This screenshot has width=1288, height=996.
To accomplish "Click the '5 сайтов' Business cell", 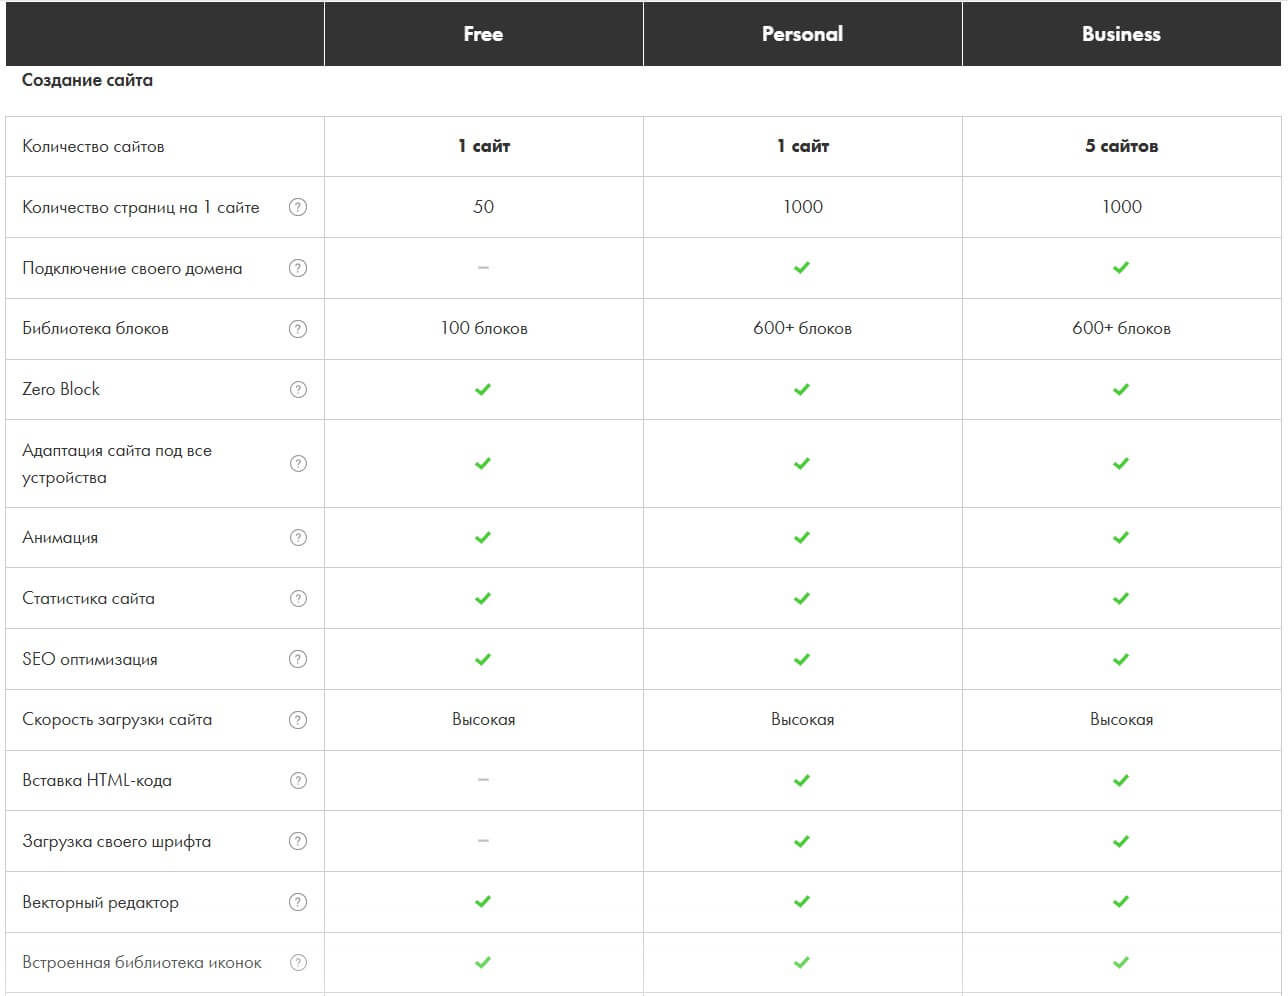I will [1121, 146].
